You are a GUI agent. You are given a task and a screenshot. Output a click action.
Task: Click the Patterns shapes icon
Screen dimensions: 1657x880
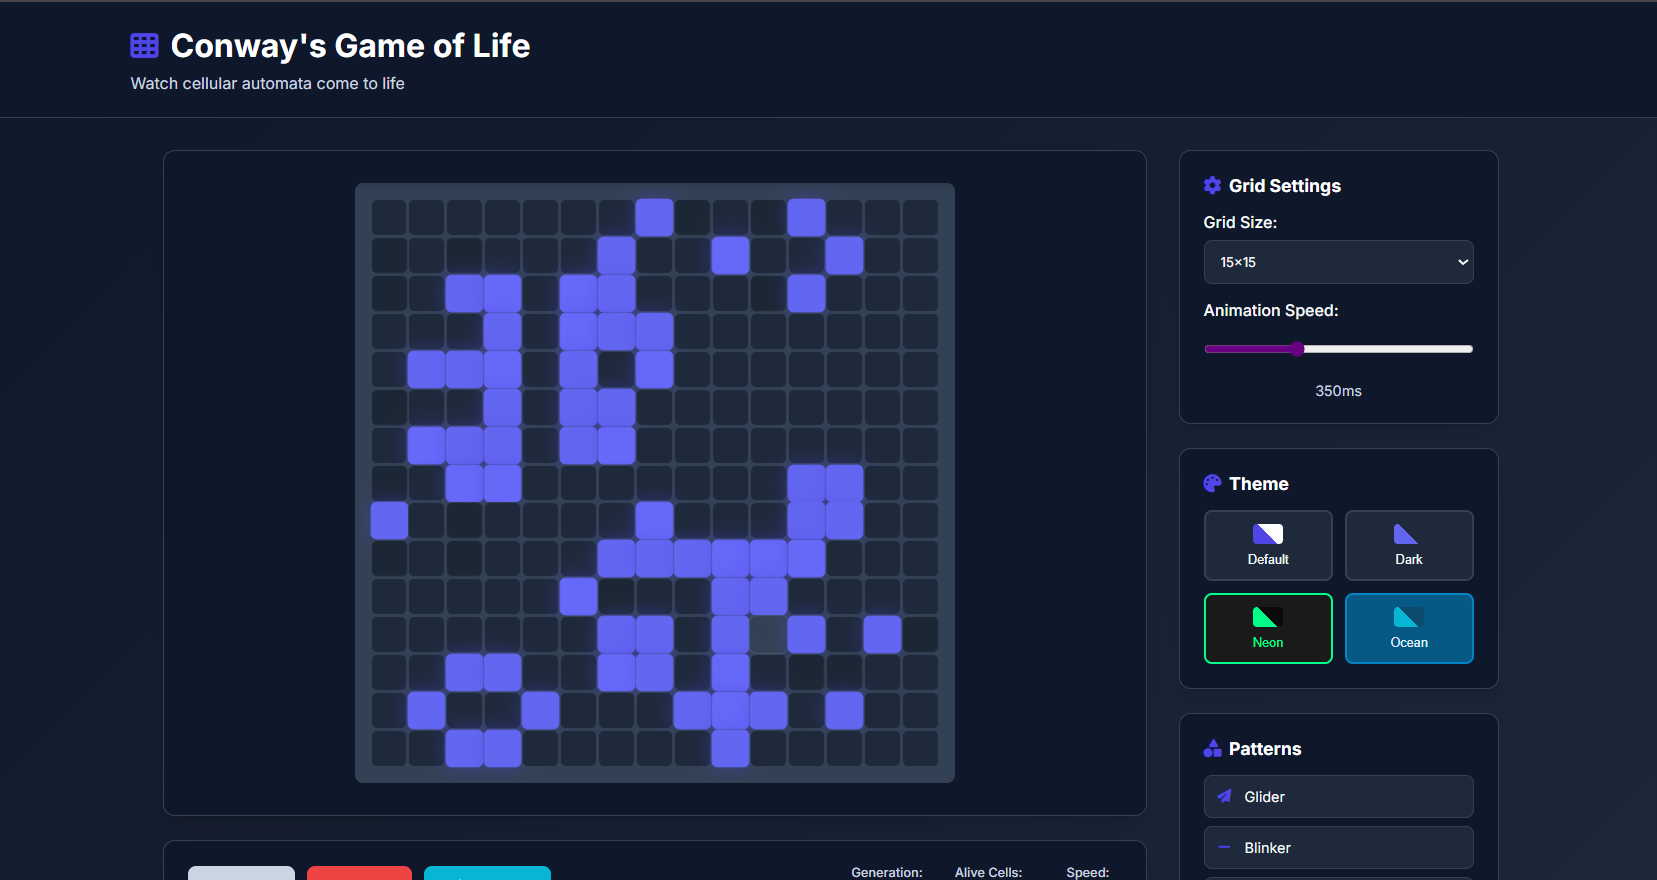point(1212,749)
